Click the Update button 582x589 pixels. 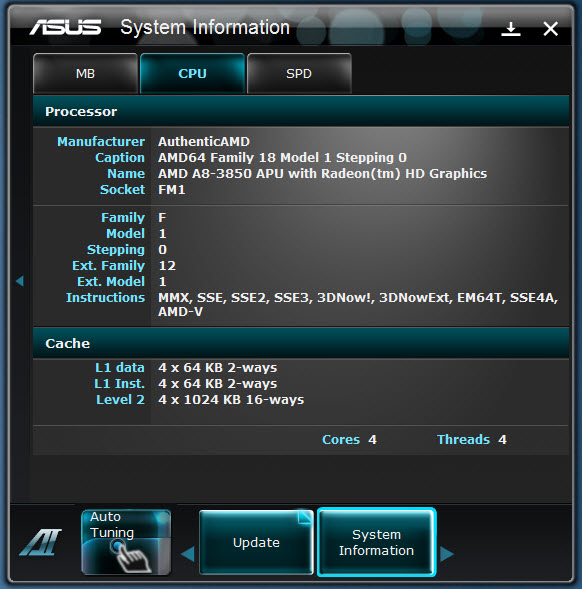[256, 542]
